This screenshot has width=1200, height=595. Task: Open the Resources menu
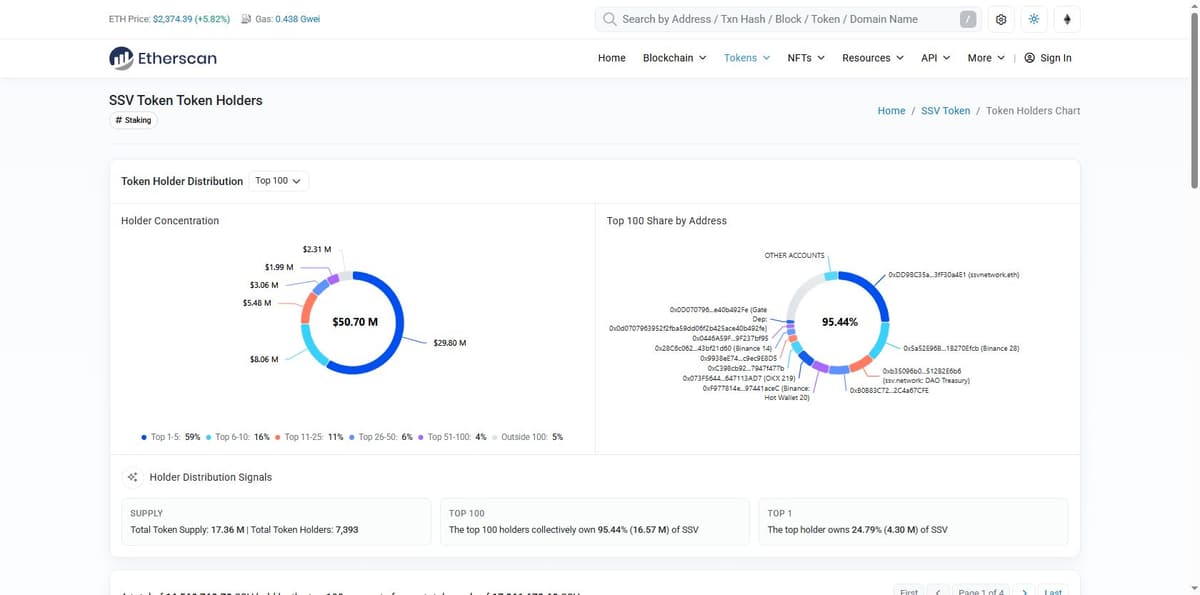pyautogui.click(x=872, y=58)
